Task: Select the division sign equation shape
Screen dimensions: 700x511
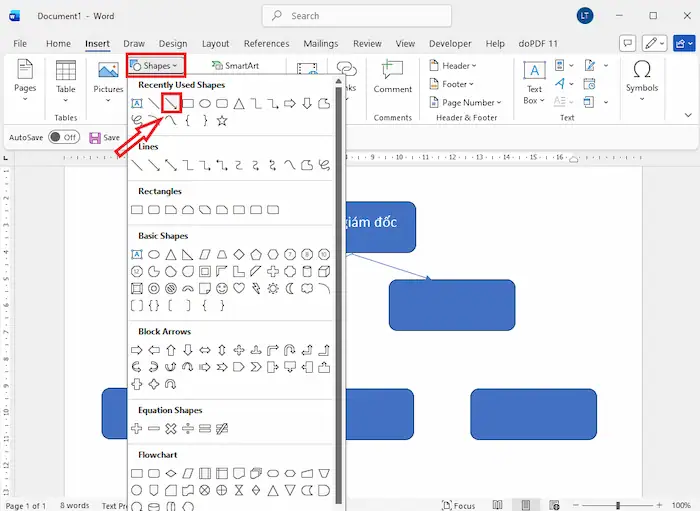Action: pos(188,428)
